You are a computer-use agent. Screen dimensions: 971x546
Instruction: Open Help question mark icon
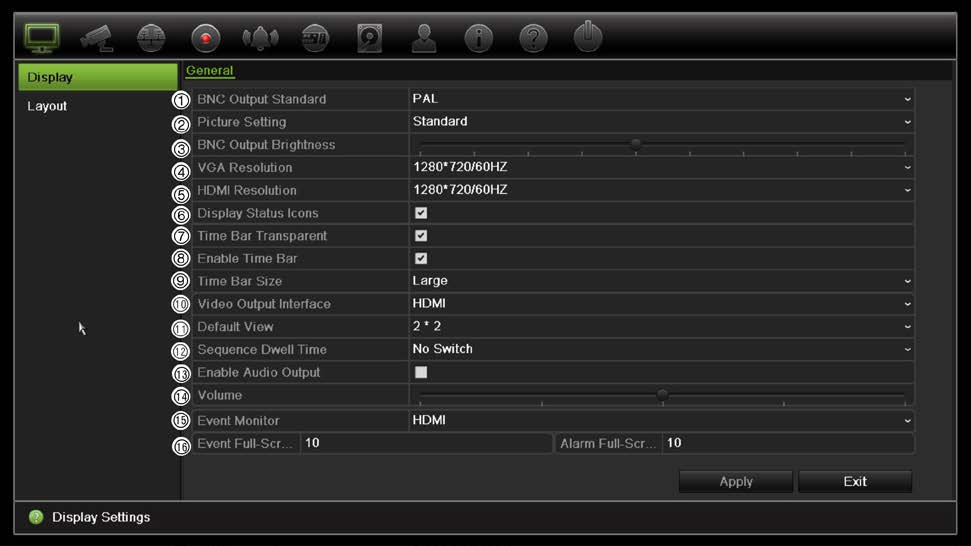(x=533, y=38)
